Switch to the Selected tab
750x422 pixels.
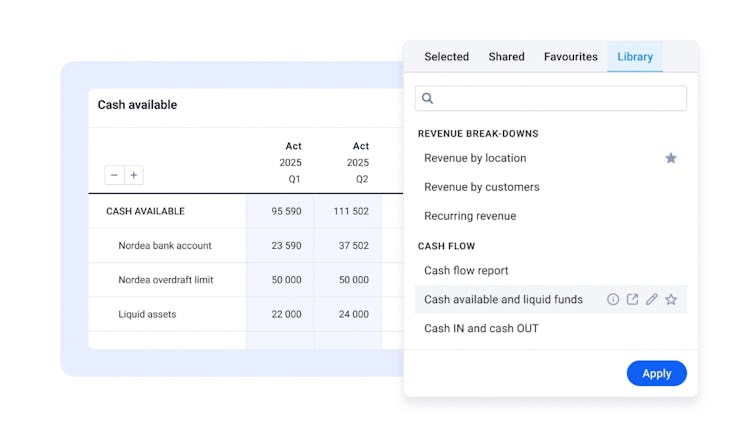(446, 57)
